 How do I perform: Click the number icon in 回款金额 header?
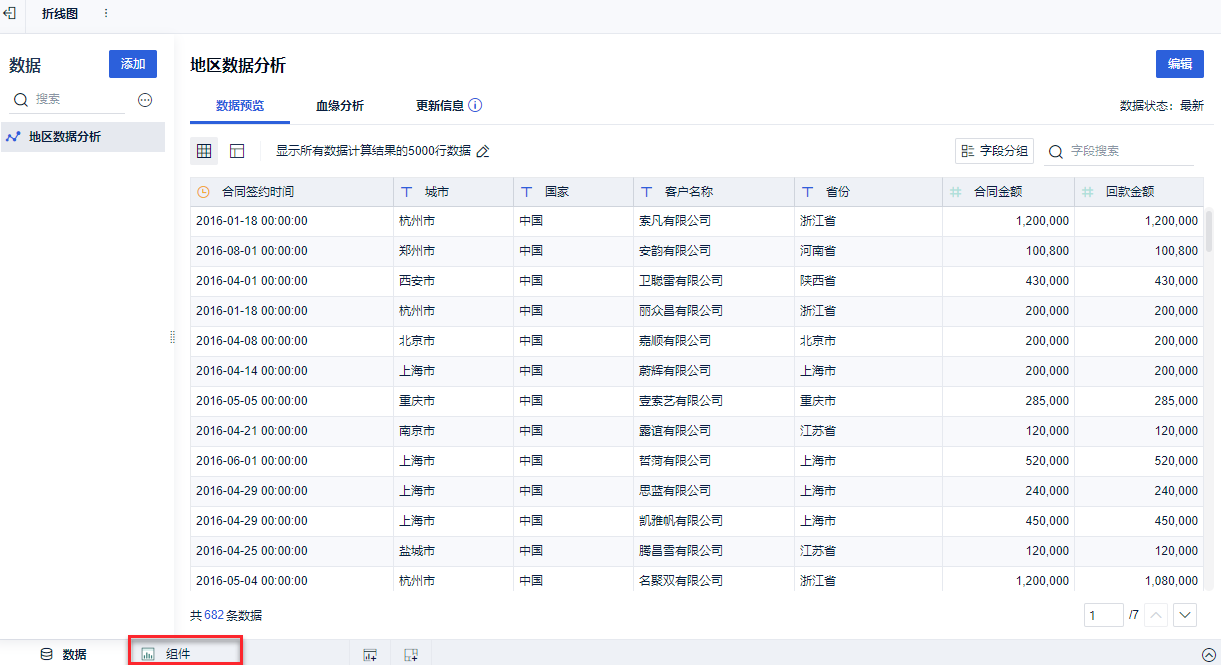[x=1088, y=192]
